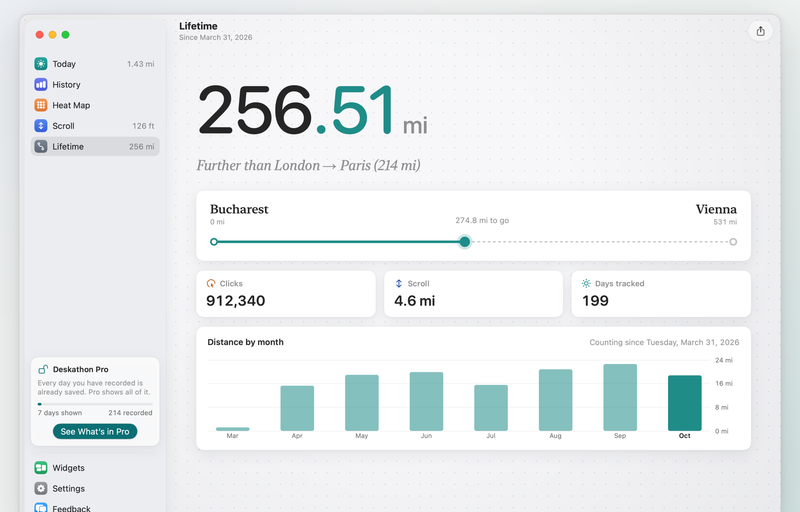Screen dimensions: 800x512
Task: Click the Bucharest to Vienna progress handle
Action: [x=464, y=242]
